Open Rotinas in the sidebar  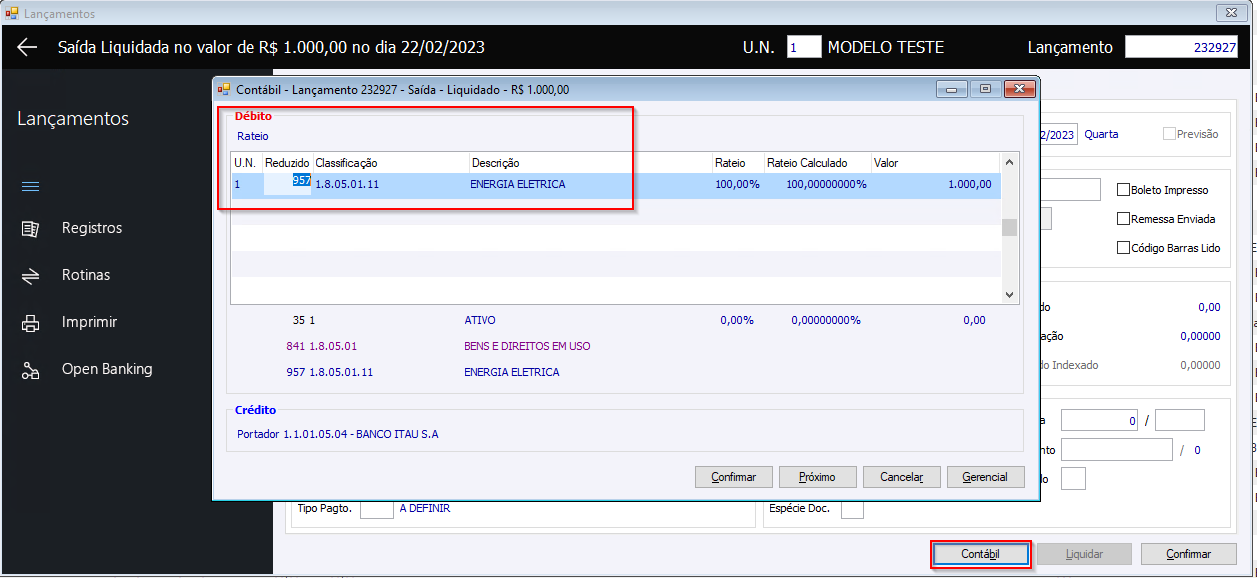[86, 275]
